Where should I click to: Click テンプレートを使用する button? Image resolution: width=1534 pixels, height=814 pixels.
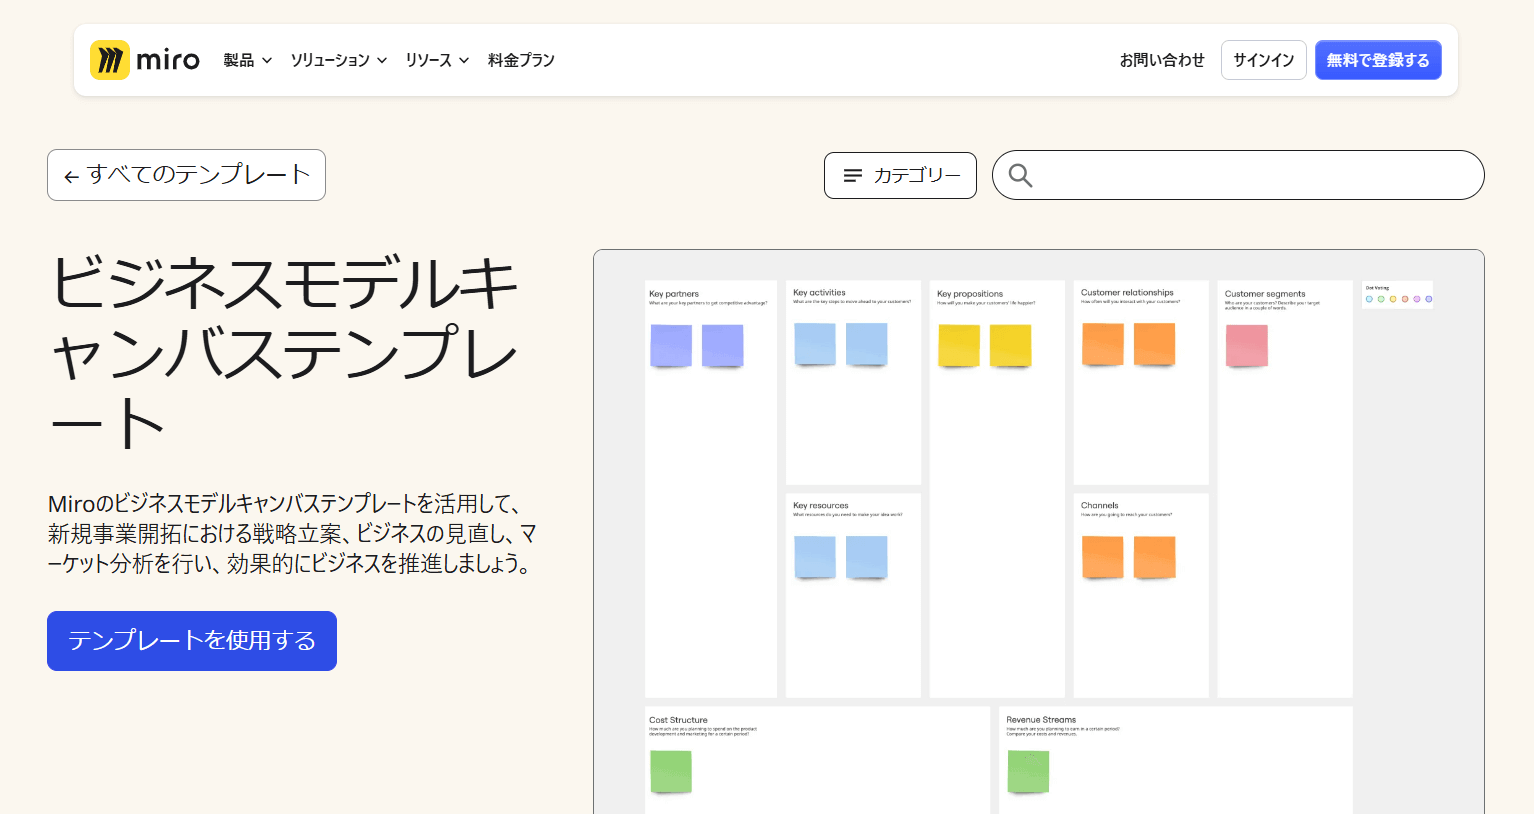pyautogui.click(x=192, y=641)
